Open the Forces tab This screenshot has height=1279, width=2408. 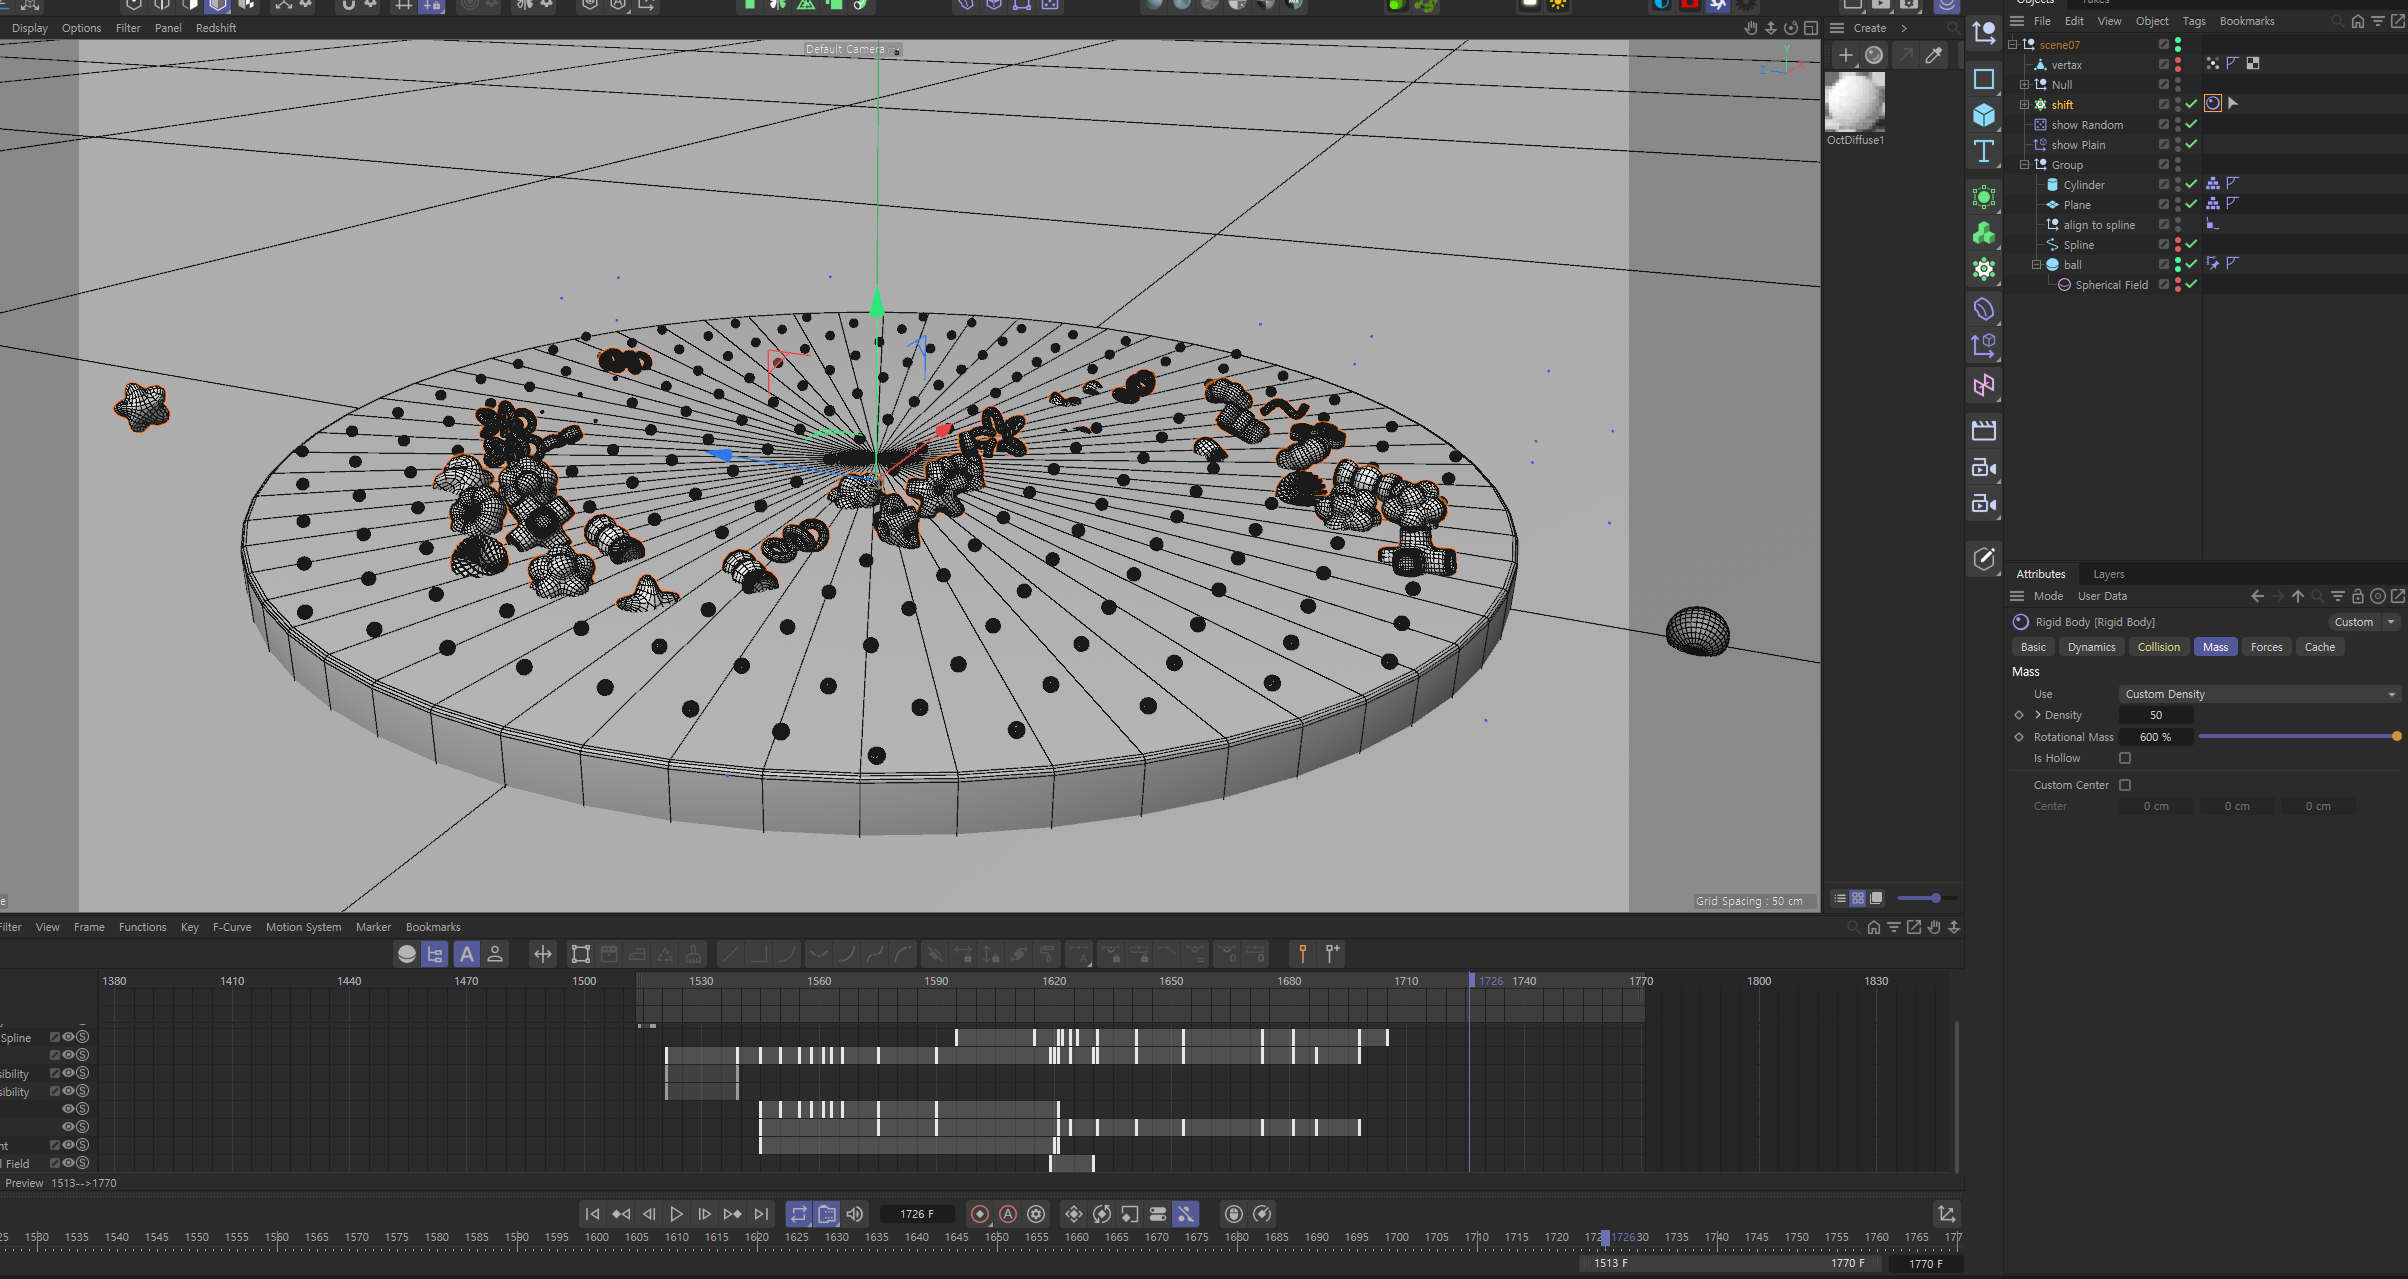pyautogui.click(x=2266, y=648)
